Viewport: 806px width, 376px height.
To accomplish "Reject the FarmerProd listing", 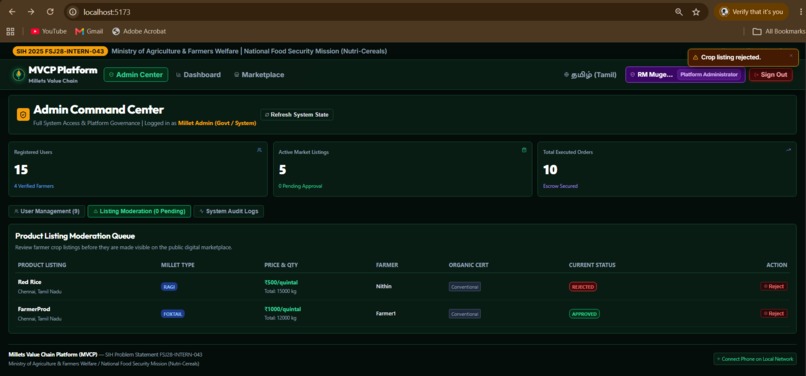I will tap(774, 313).
